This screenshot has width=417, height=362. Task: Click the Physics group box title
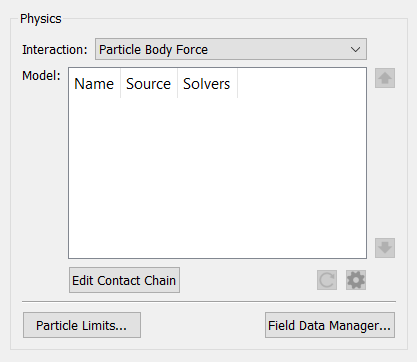coord(41,19)
